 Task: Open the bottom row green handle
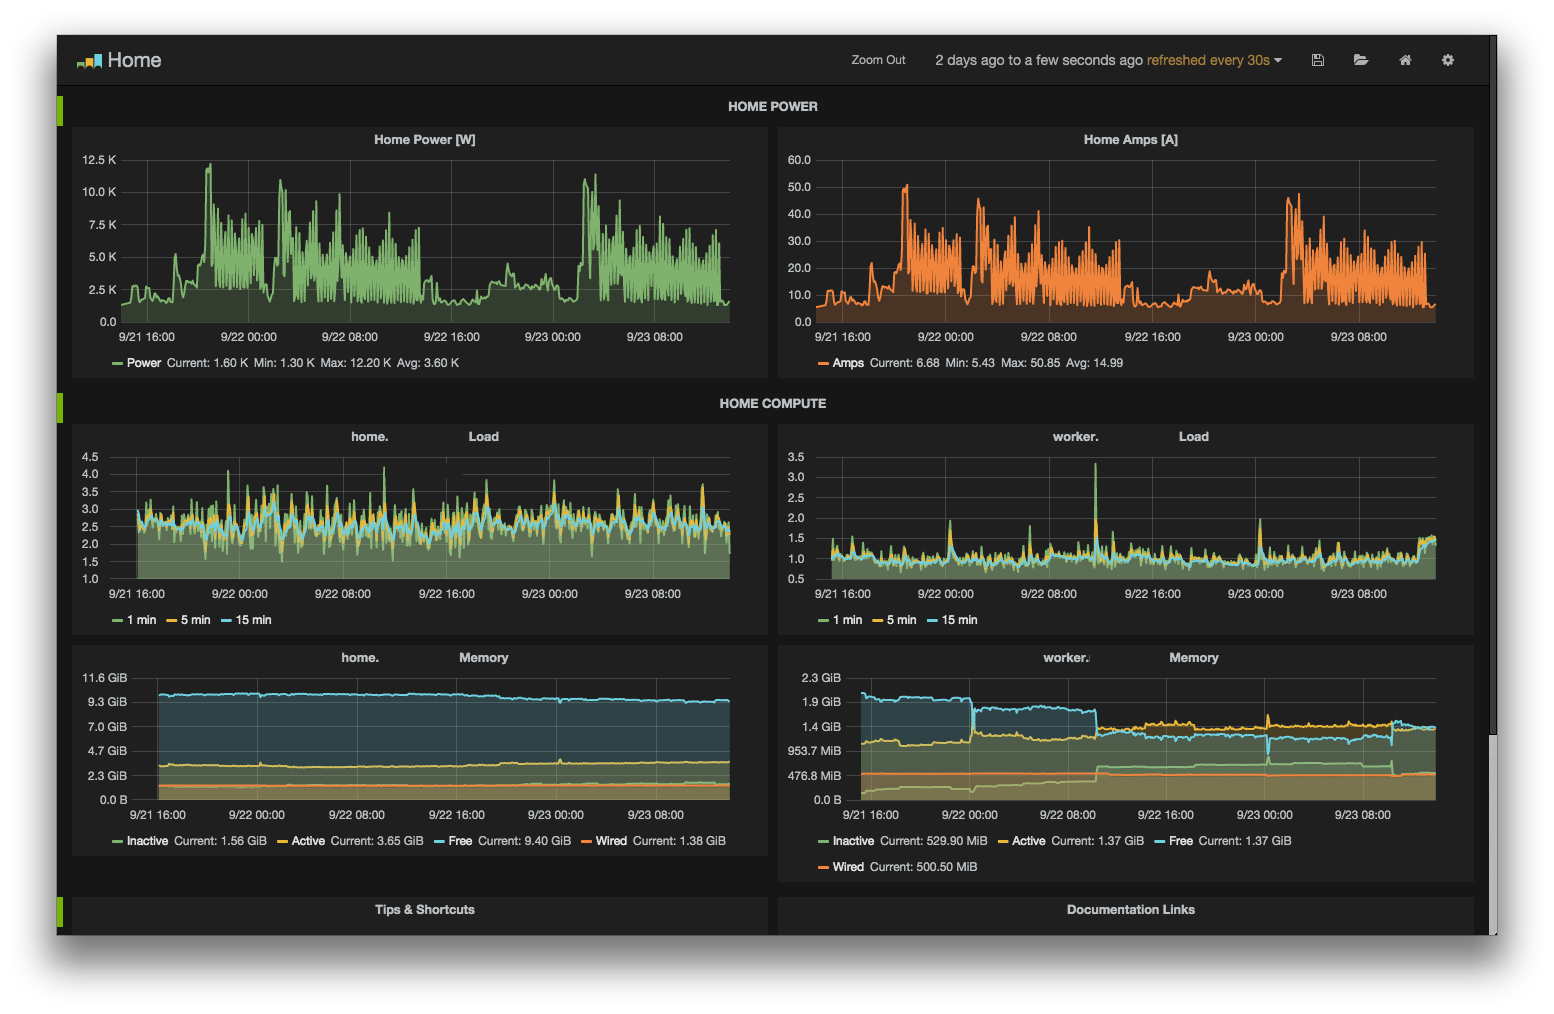click(60, 912)
